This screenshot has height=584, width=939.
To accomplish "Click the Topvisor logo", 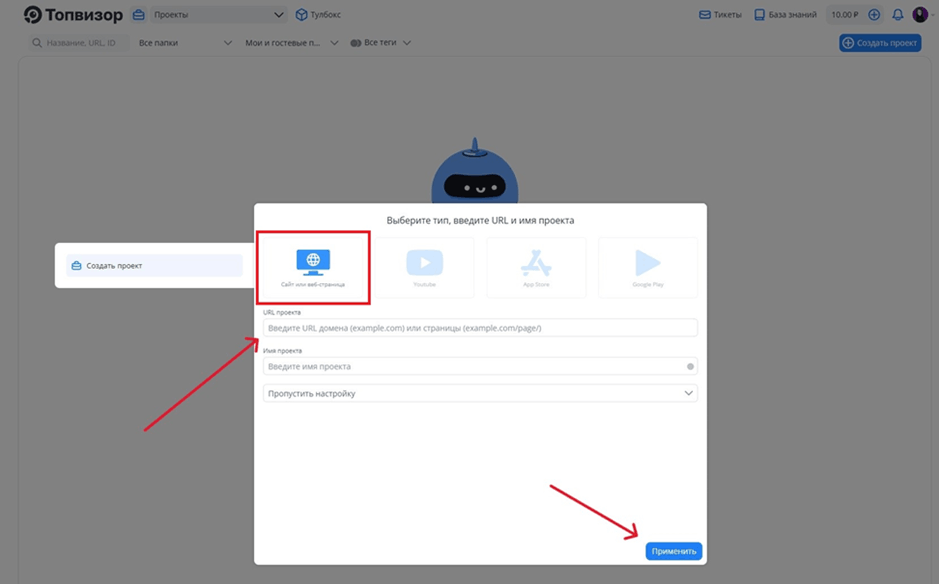I will tap(73, 15).
